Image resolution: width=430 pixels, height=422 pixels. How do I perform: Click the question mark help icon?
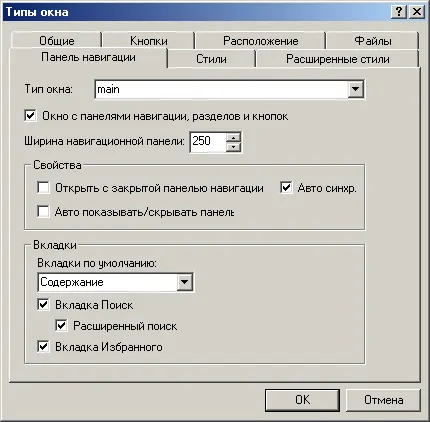coord(398,12)
